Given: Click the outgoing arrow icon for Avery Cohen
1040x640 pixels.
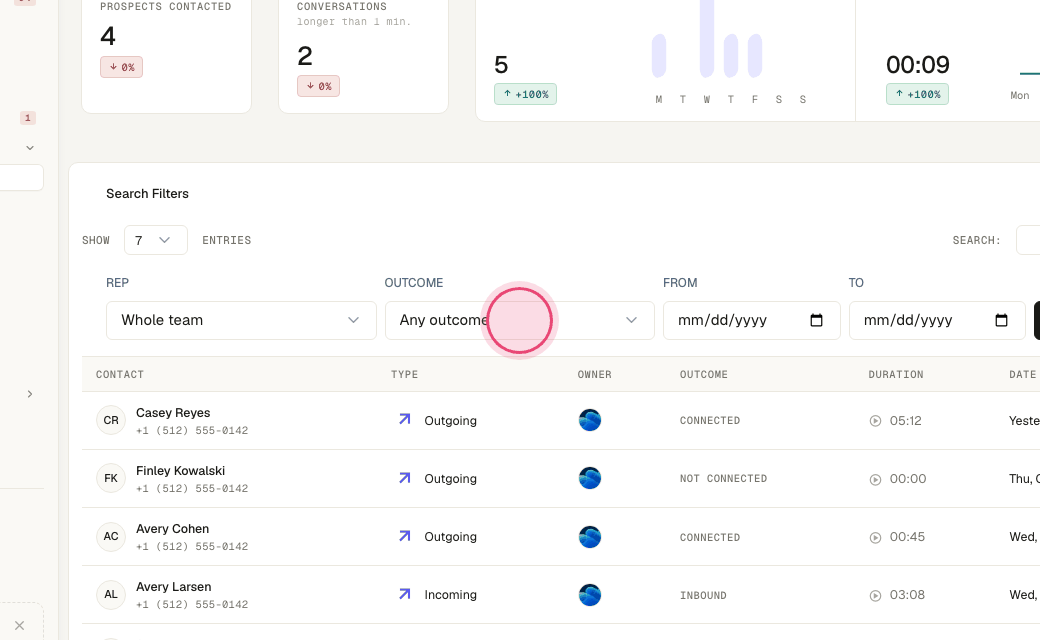Looking at the screenshot, I should click(x=405, y=535).
